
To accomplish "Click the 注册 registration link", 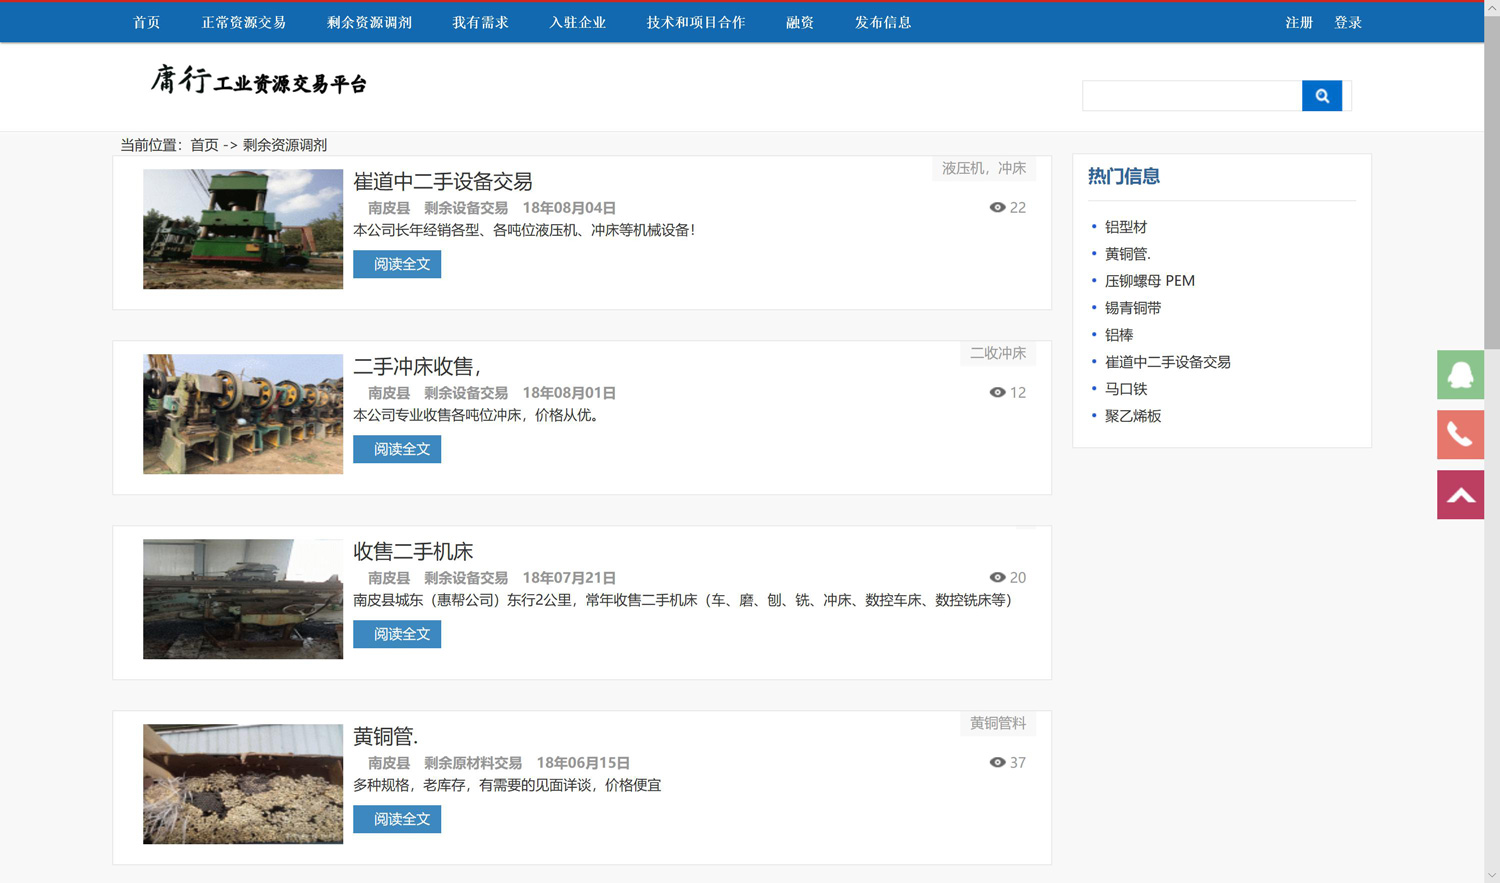I will [x=1298, y=22].
